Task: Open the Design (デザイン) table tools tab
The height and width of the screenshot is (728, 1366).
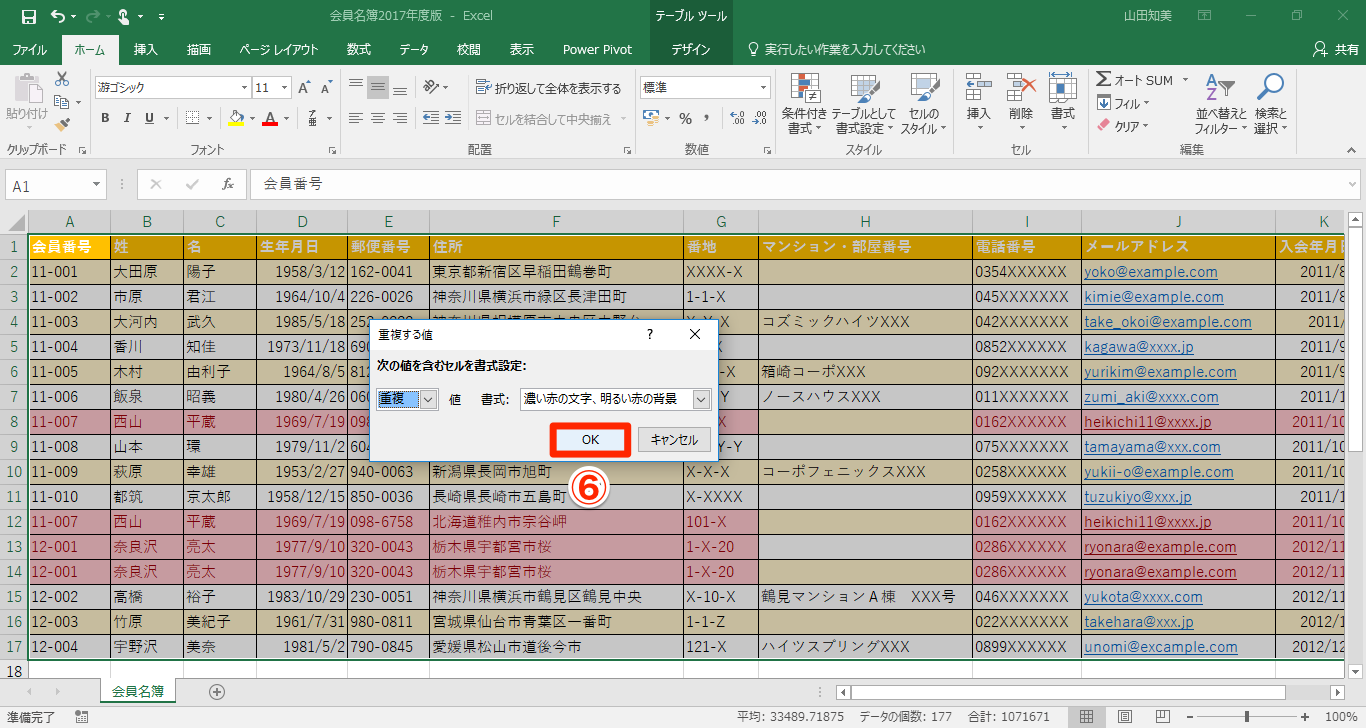Action: tap(691, 50)
